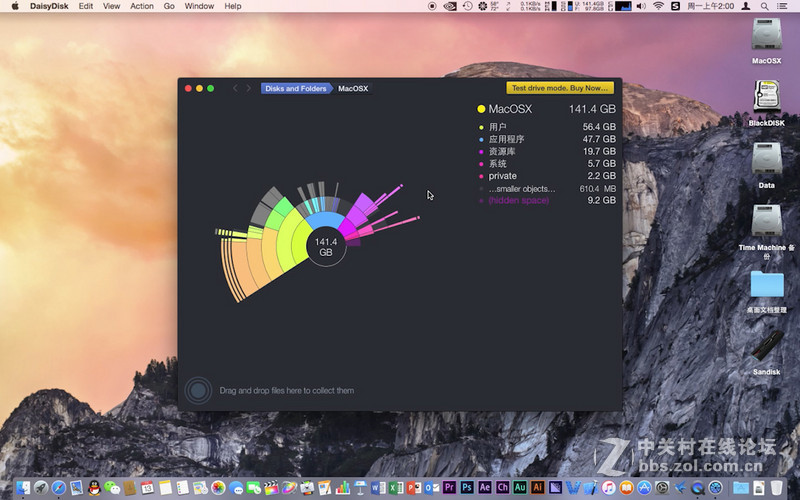The width and height of the screenshot is (800, 500).
Task: Open Calendar icon in the dock
Action: point(147,488)
